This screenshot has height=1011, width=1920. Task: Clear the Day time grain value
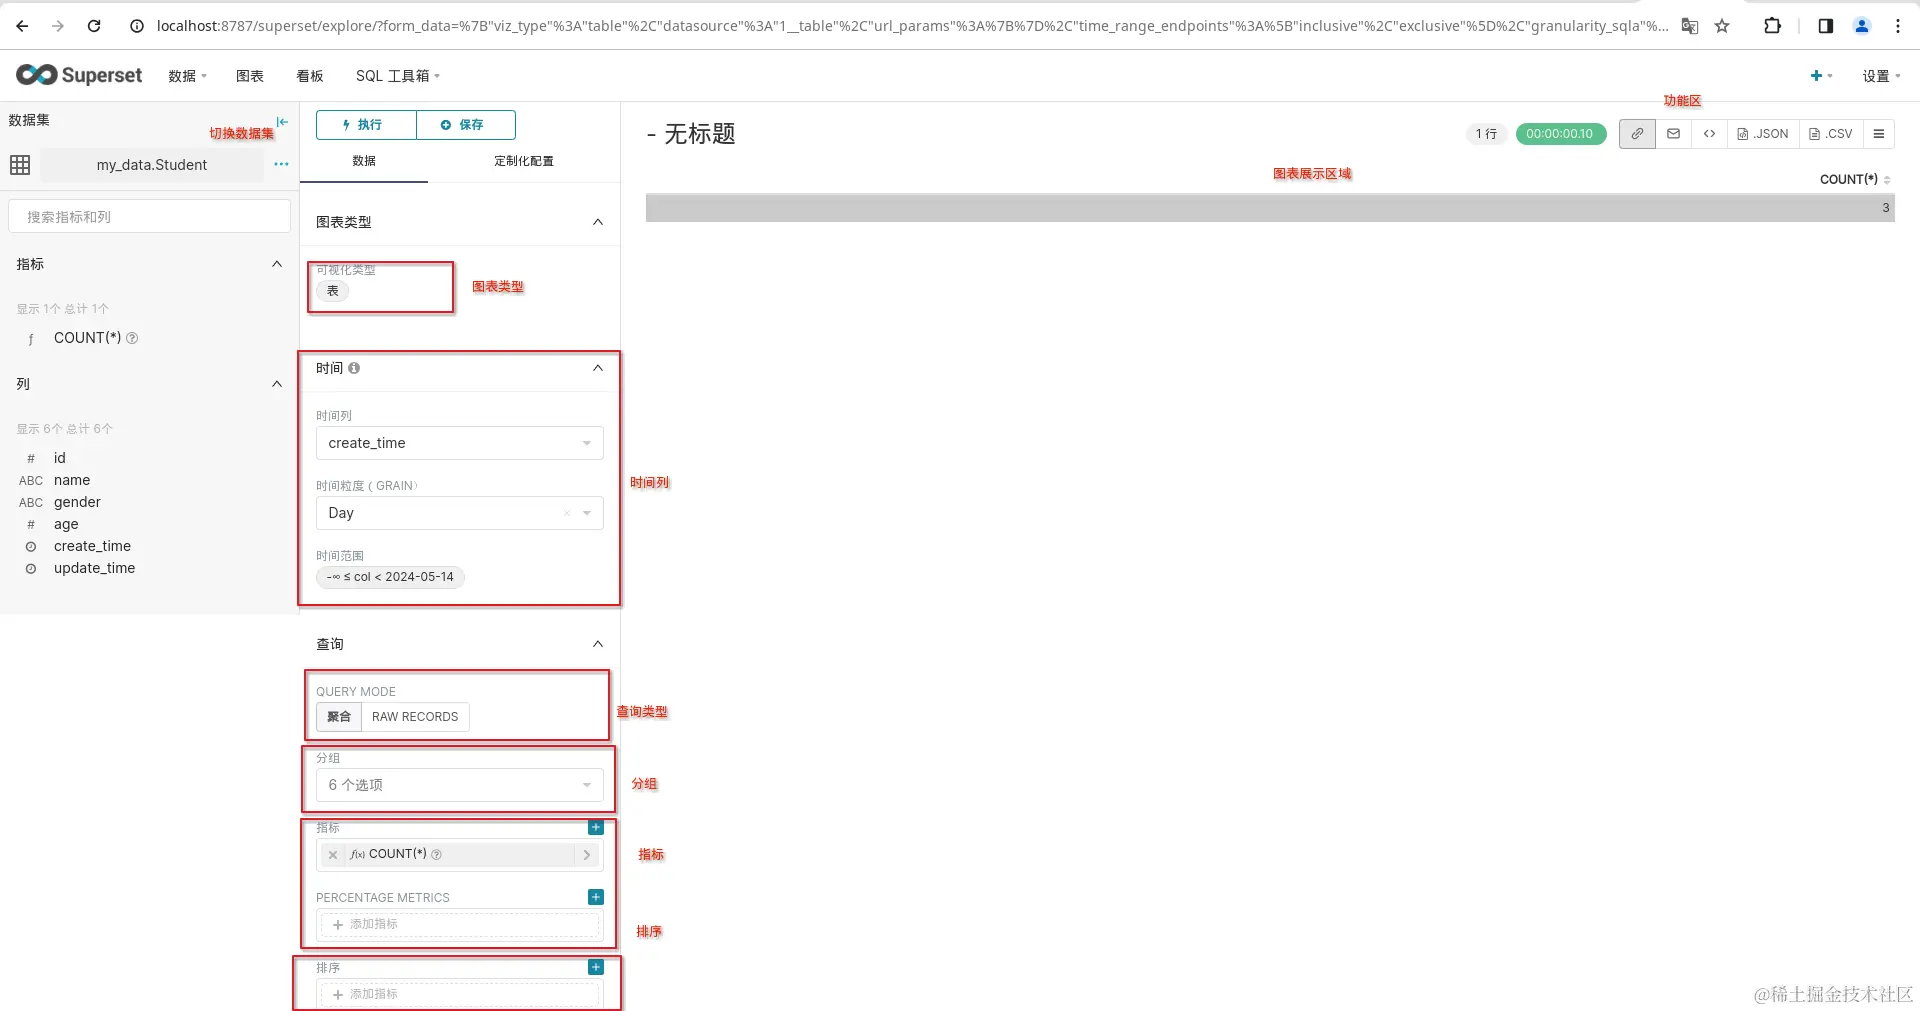(567, 513)
